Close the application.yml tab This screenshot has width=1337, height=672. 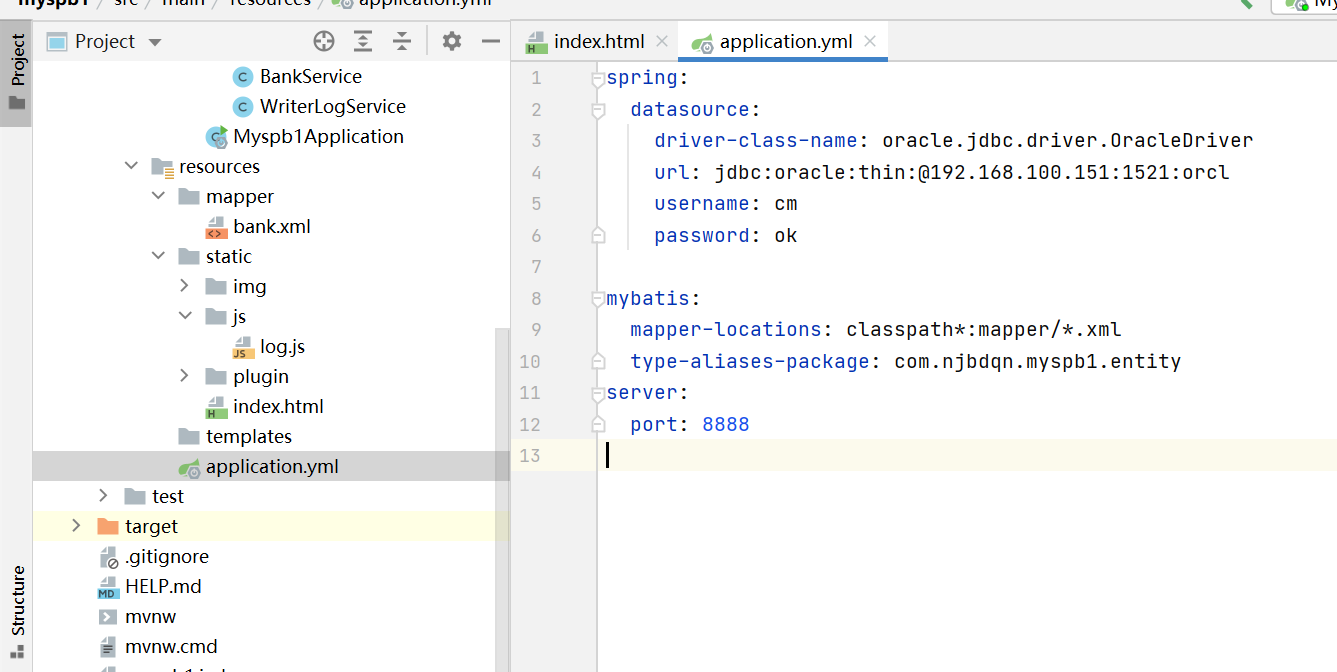[x=870, y=41]
